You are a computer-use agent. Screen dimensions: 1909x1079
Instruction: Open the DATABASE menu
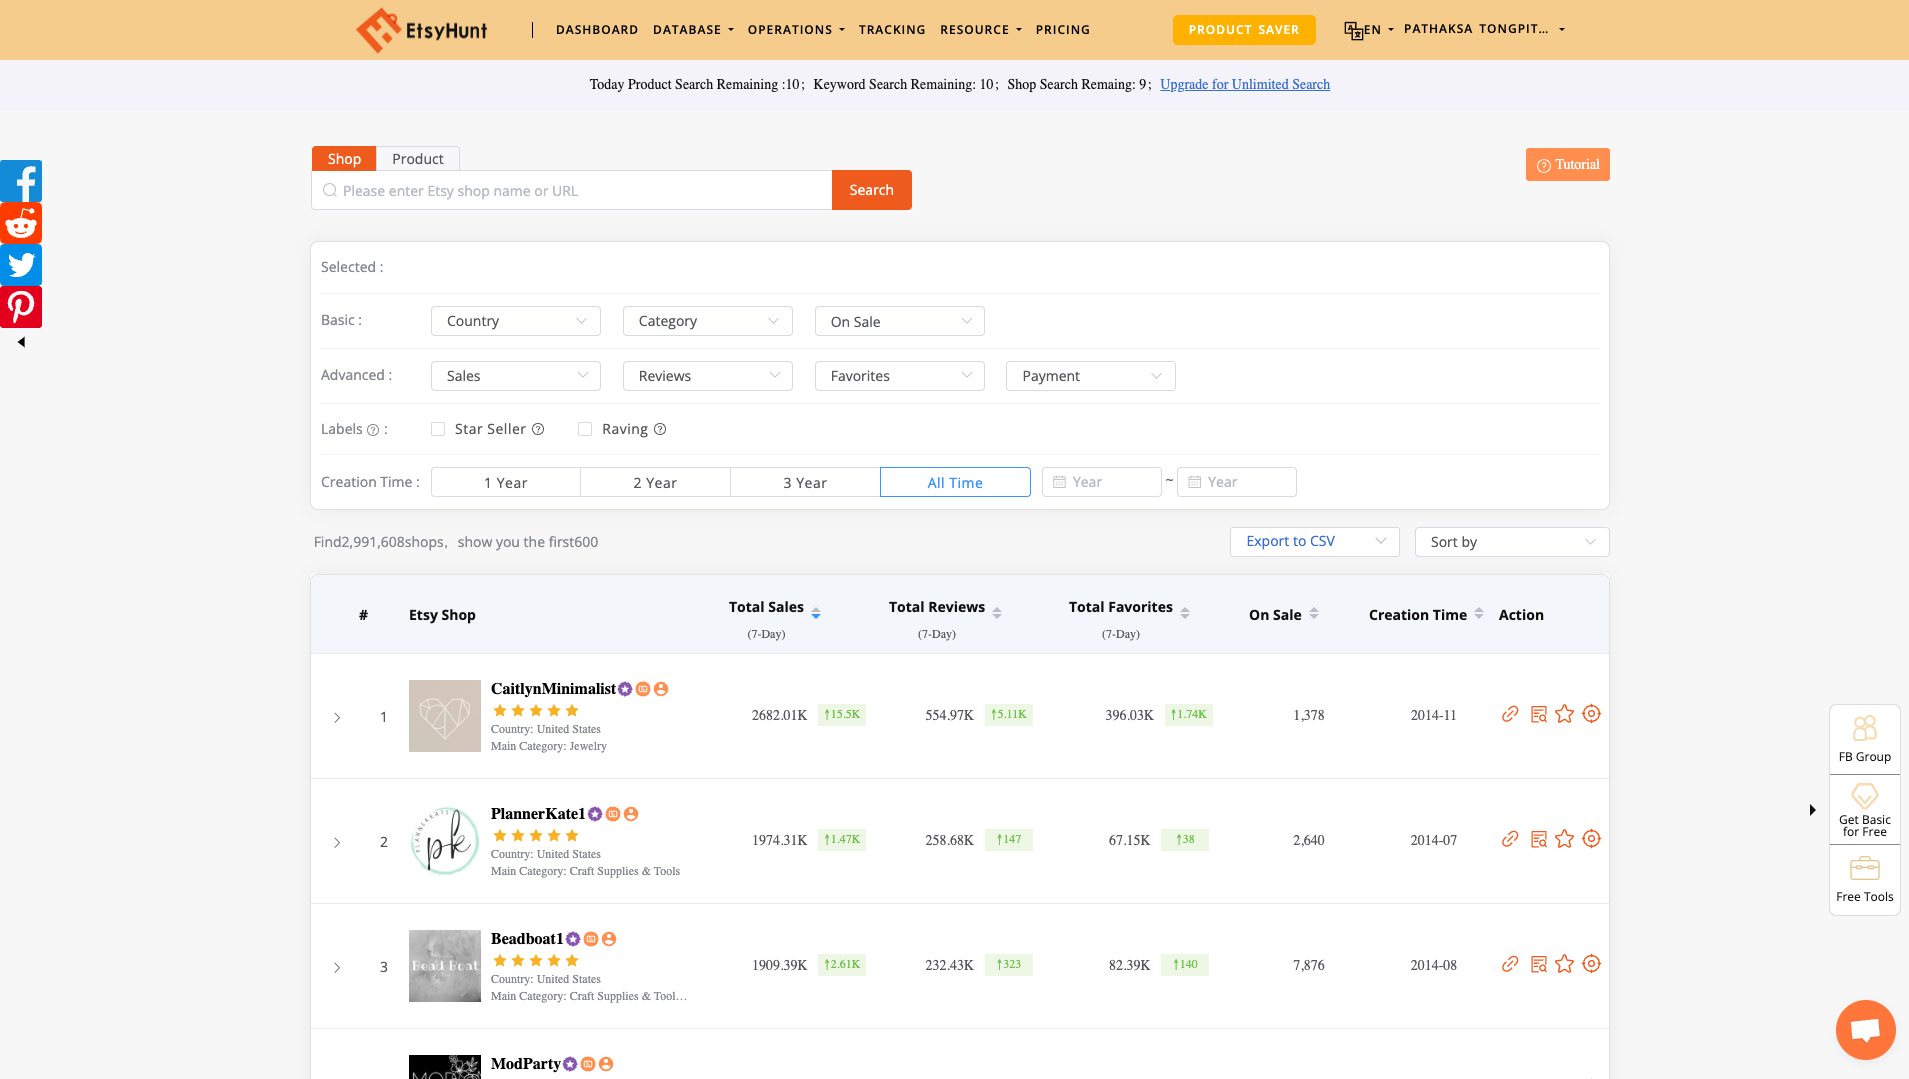693,29
